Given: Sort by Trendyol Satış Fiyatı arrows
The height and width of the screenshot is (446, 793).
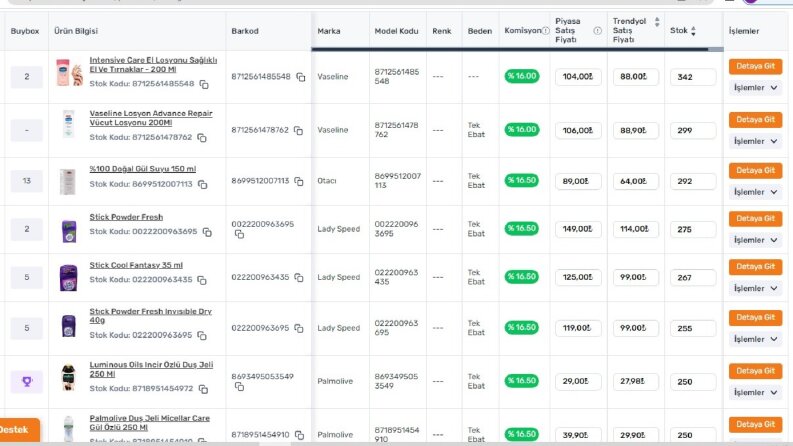Looking at the screenshot, I should tap(657, 22).
